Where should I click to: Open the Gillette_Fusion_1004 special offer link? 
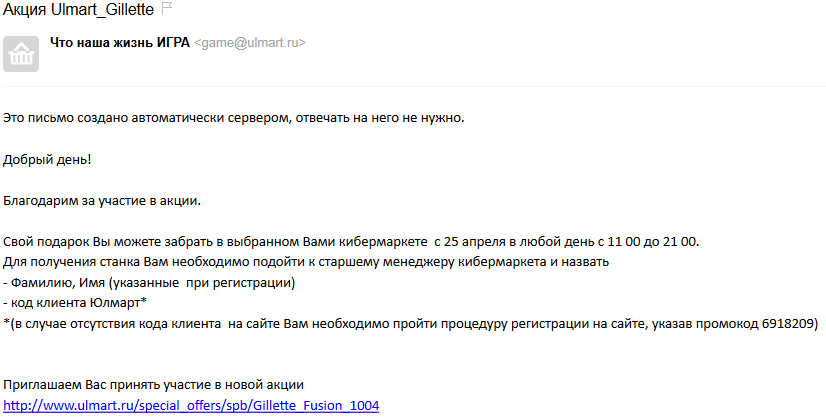(191, 405)
